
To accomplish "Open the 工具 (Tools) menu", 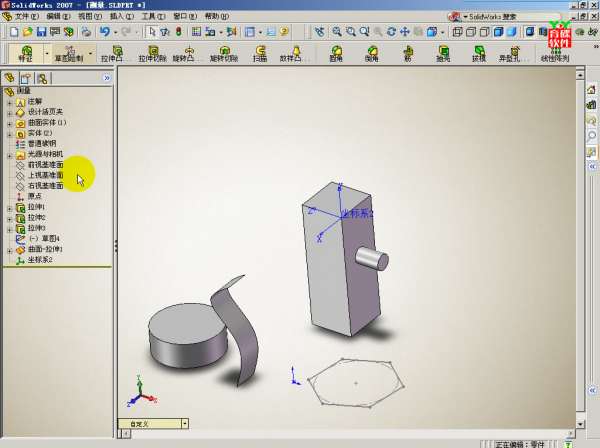I will (153, 17).
